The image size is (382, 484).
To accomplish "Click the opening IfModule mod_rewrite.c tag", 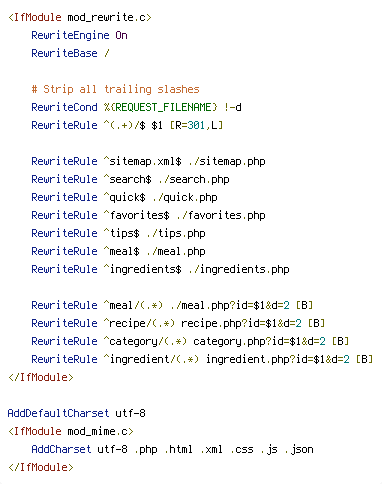I will (x=80, y=17).
